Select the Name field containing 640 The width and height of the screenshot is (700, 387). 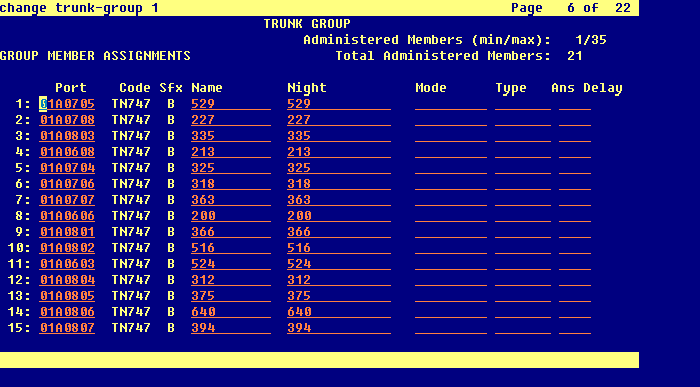click(x=231, y=312)
